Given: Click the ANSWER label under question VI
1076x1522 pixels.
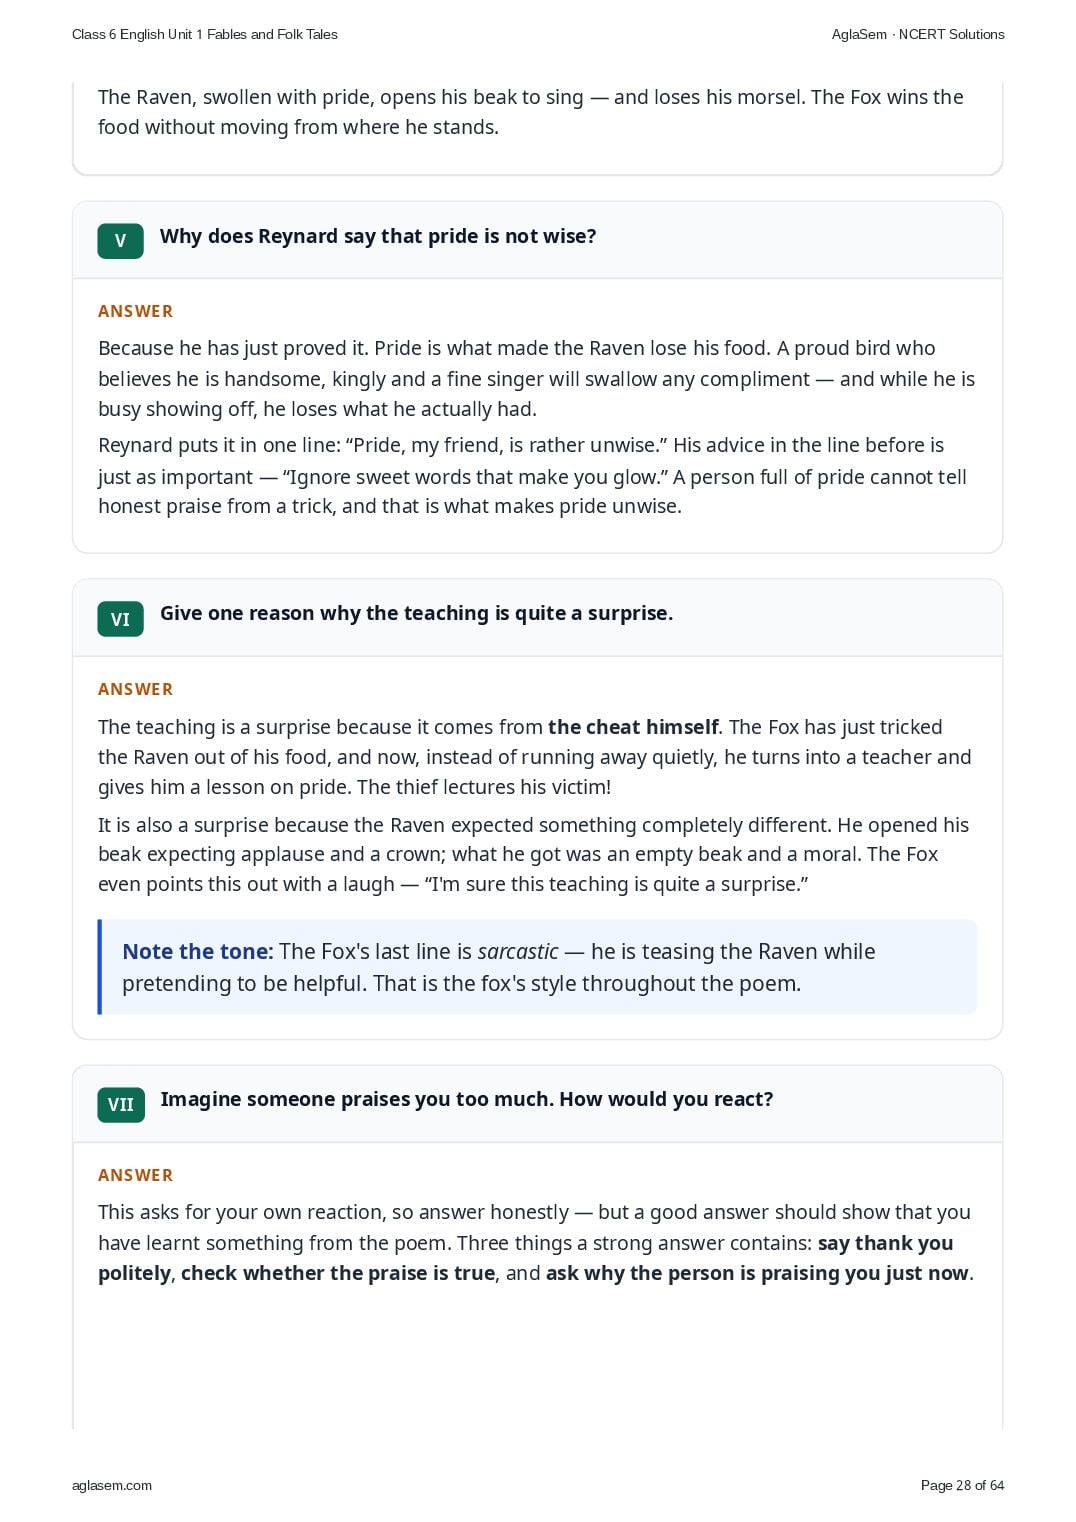Looking at the screenshot, I should tap(135, 689).
